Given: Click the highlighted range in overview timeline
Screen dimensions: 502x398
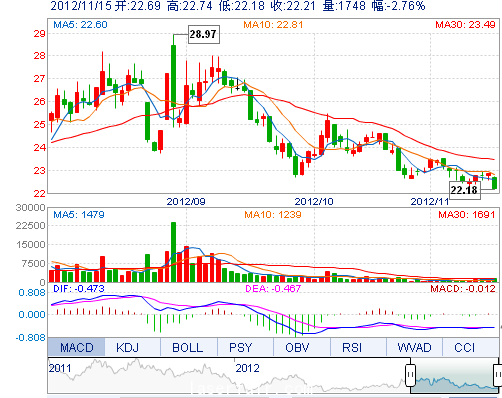Looking at the screenshot, I should [454, 376].
